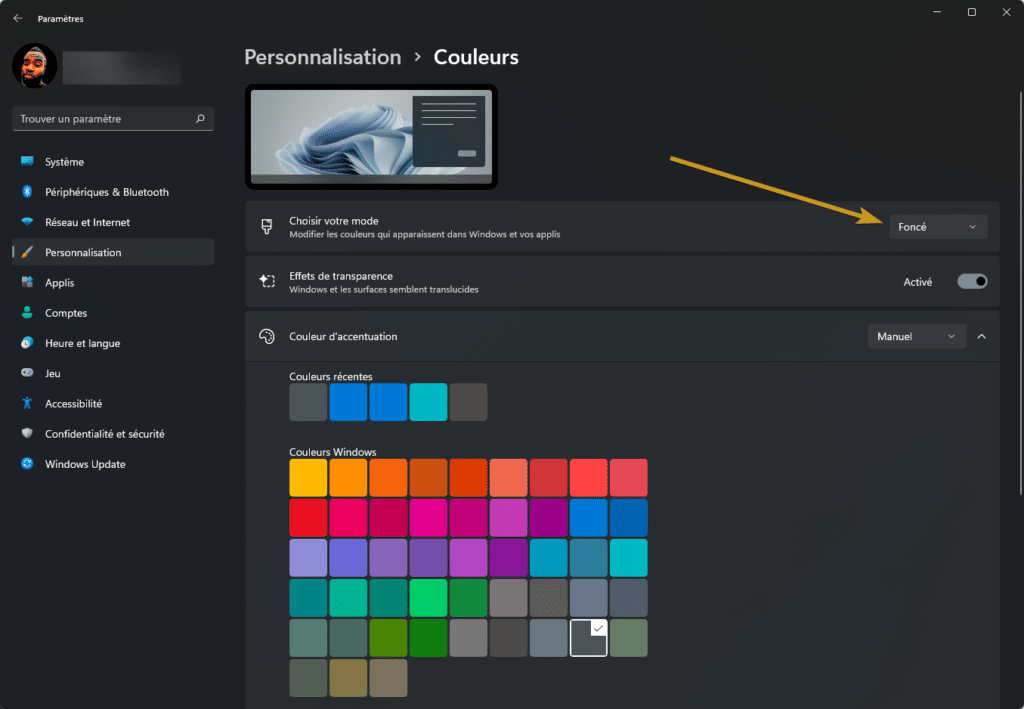
Task: Maximize the Paramètres window
Action: click(x=972, y=12)
